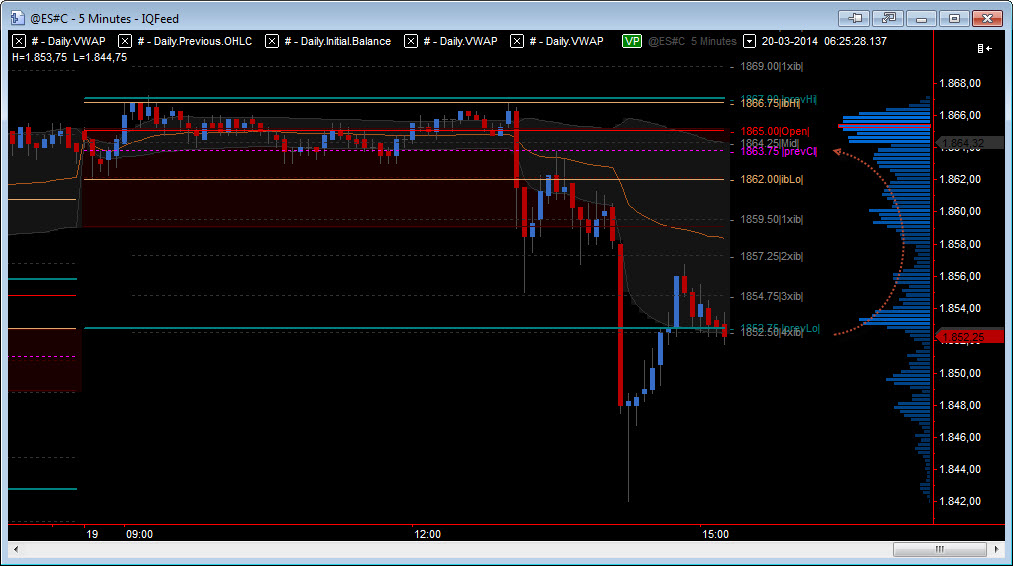Click the price scale alignment icon with arrow
The height and width of the screenshot is (566, 1013).
pyautogui.click(x=985, y=48)
